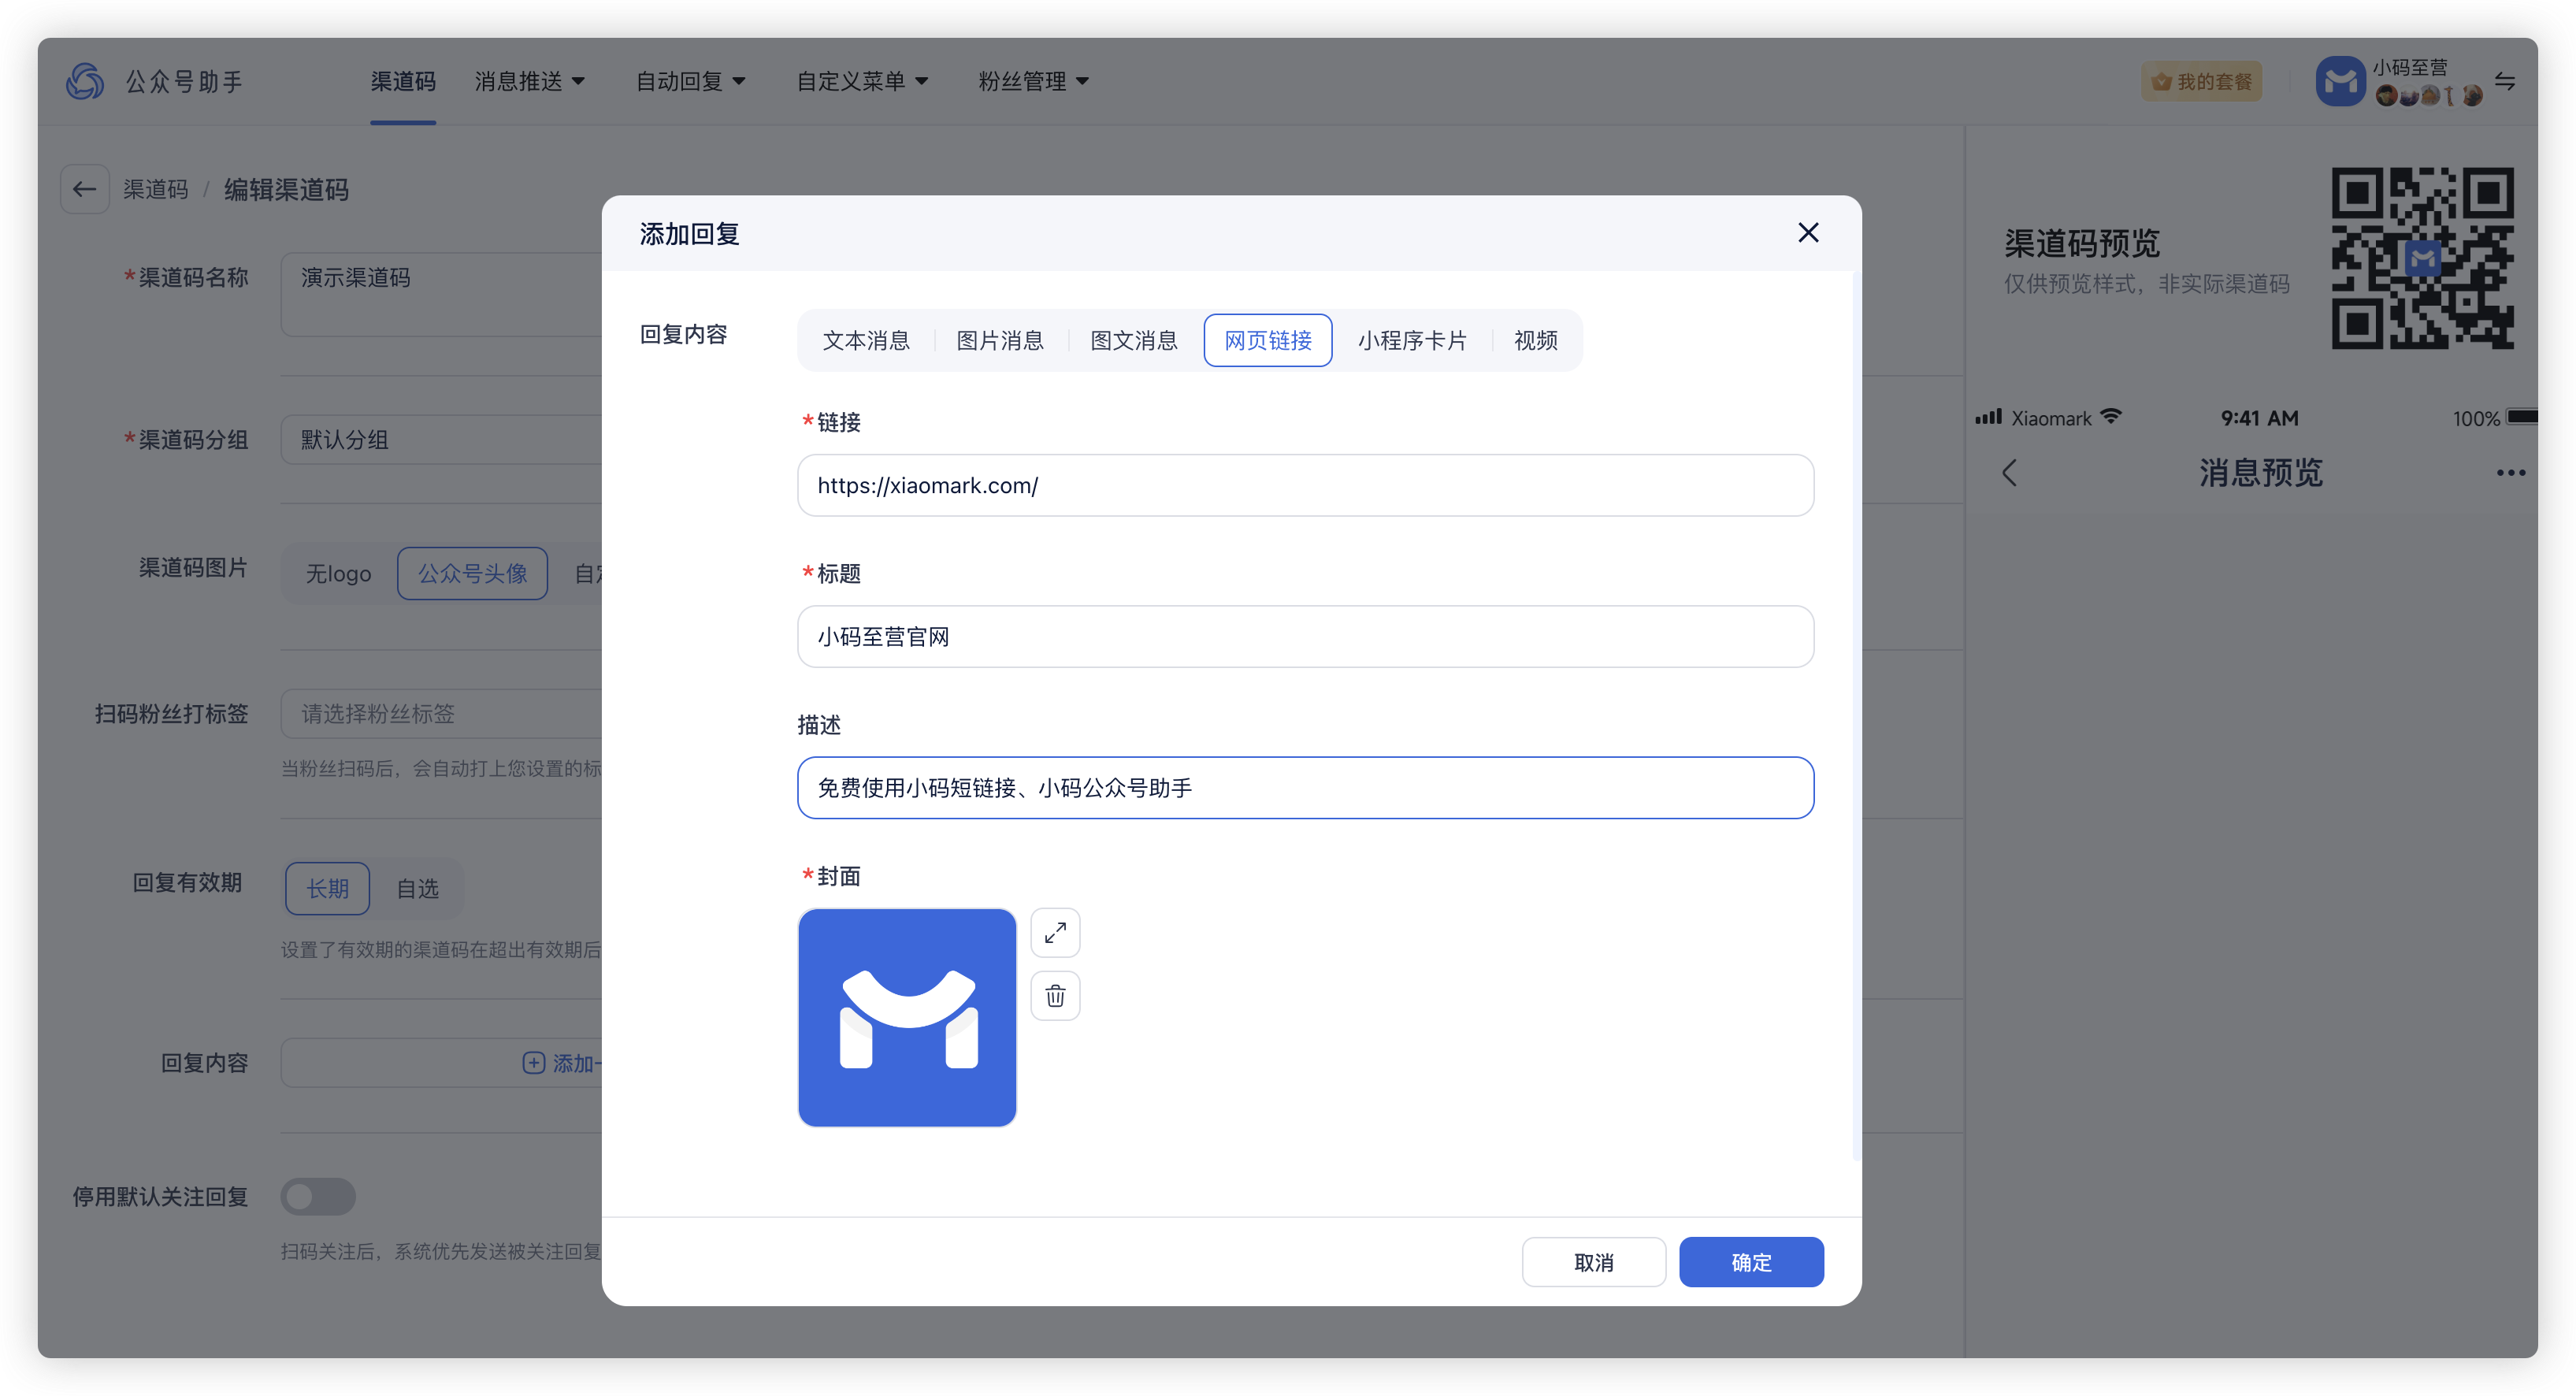The width and height of the screenshot is (2576, 1396).
Task: Tap the back chevron in 消息预览
Action: point(2010,472)
